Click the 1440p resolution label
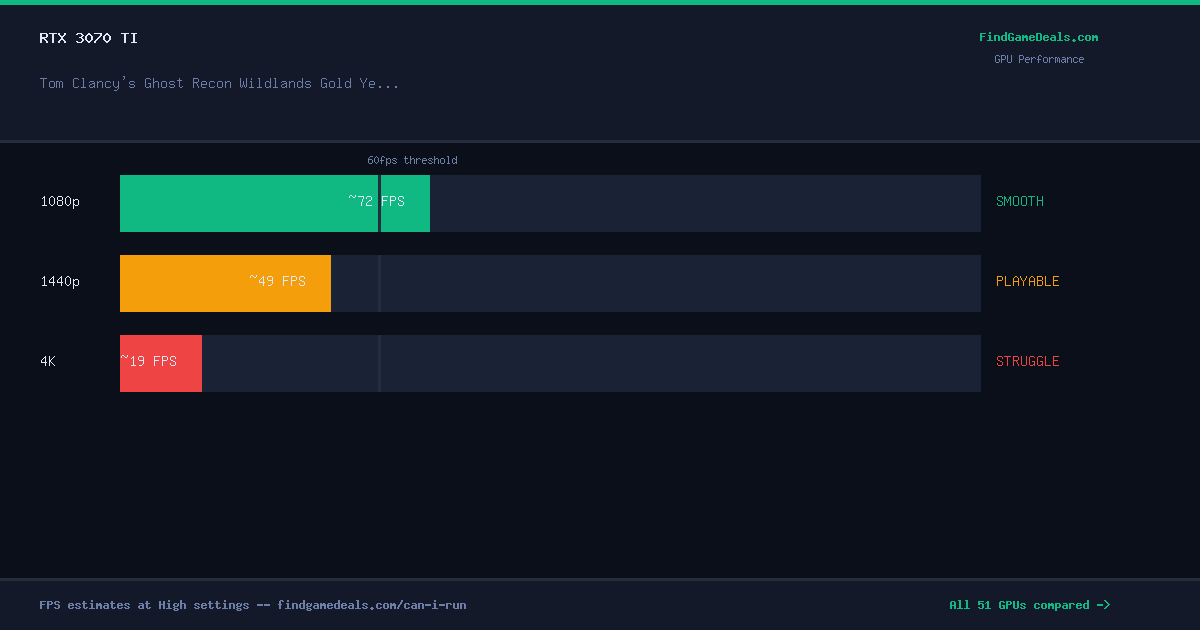 pos(60,282)
